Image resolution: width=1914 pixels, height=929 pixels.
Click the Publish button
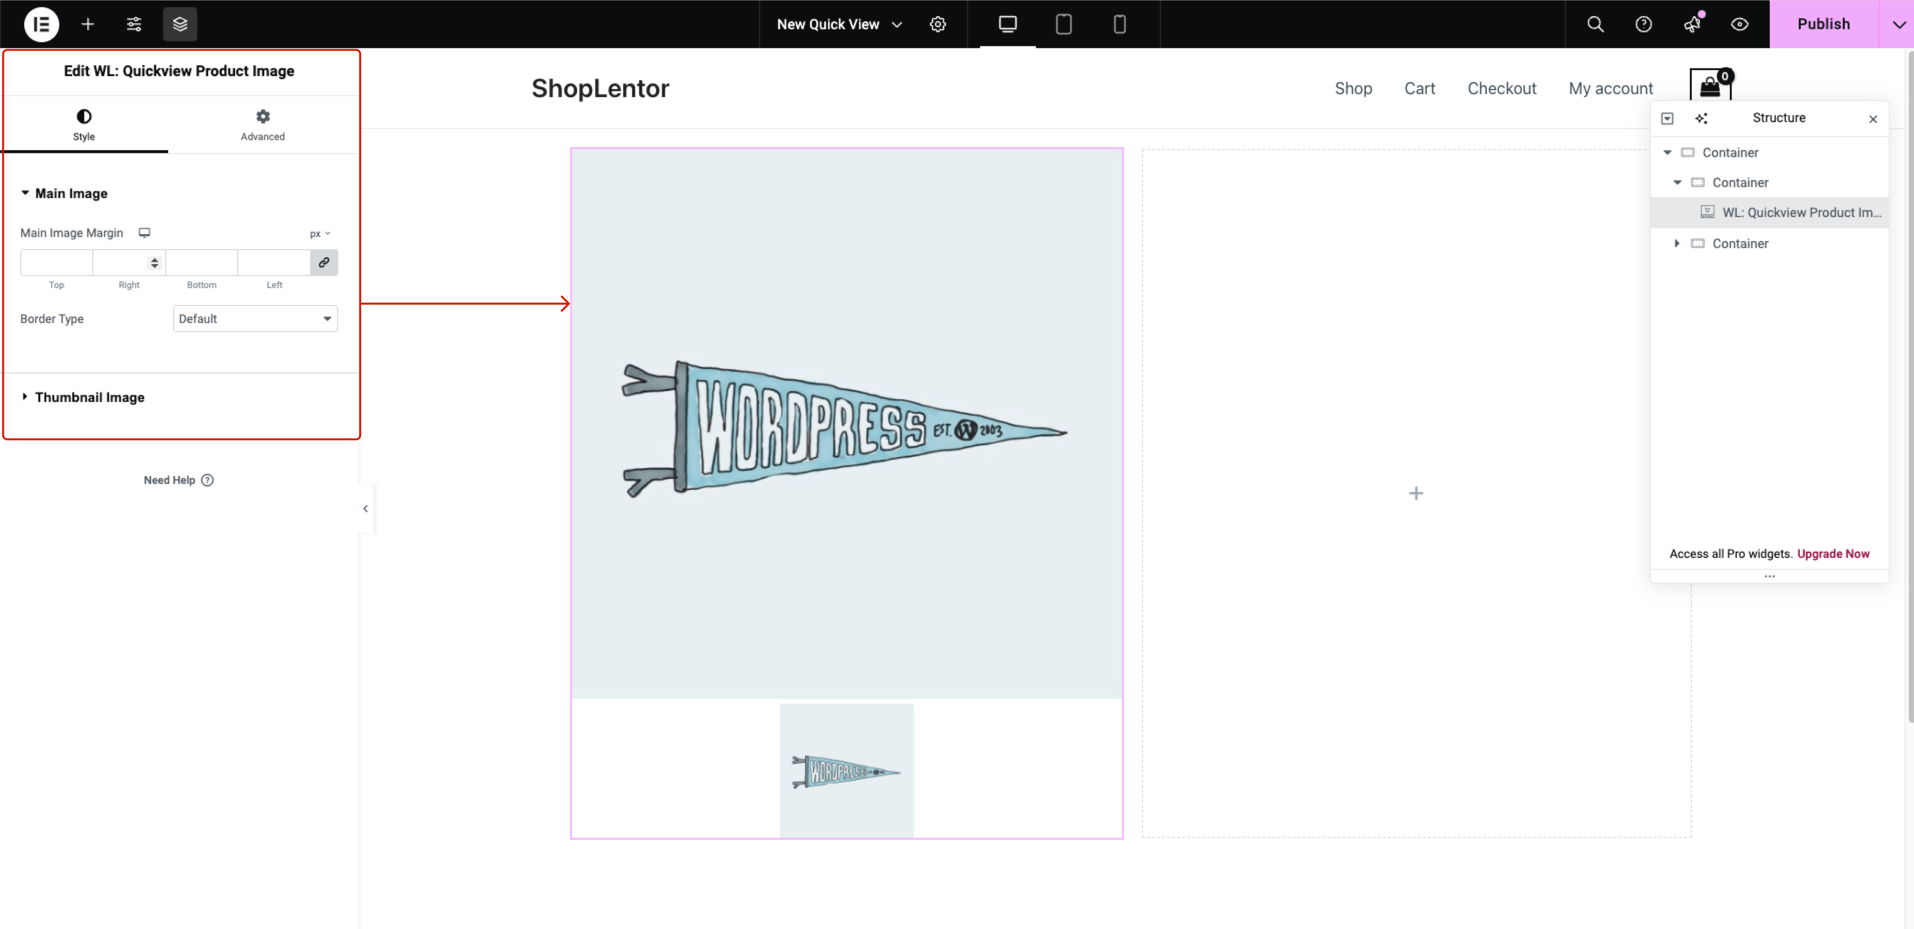coord(1823,24)
